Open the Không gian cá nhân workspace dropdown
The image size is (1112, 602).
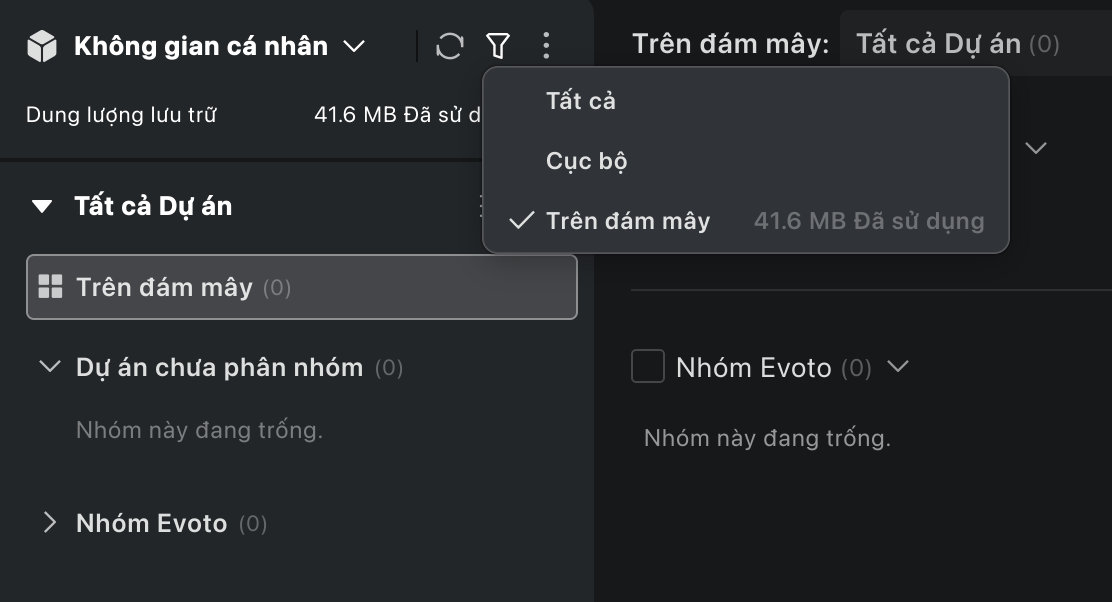tap(354, 46)
